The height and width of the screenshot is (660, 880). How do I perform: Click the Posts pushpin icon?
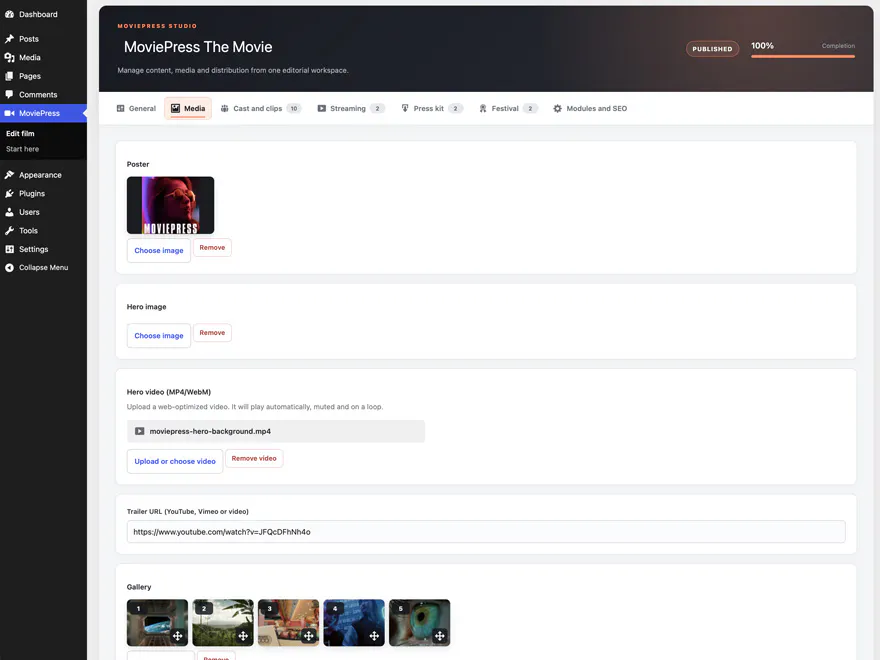(10, 39)
